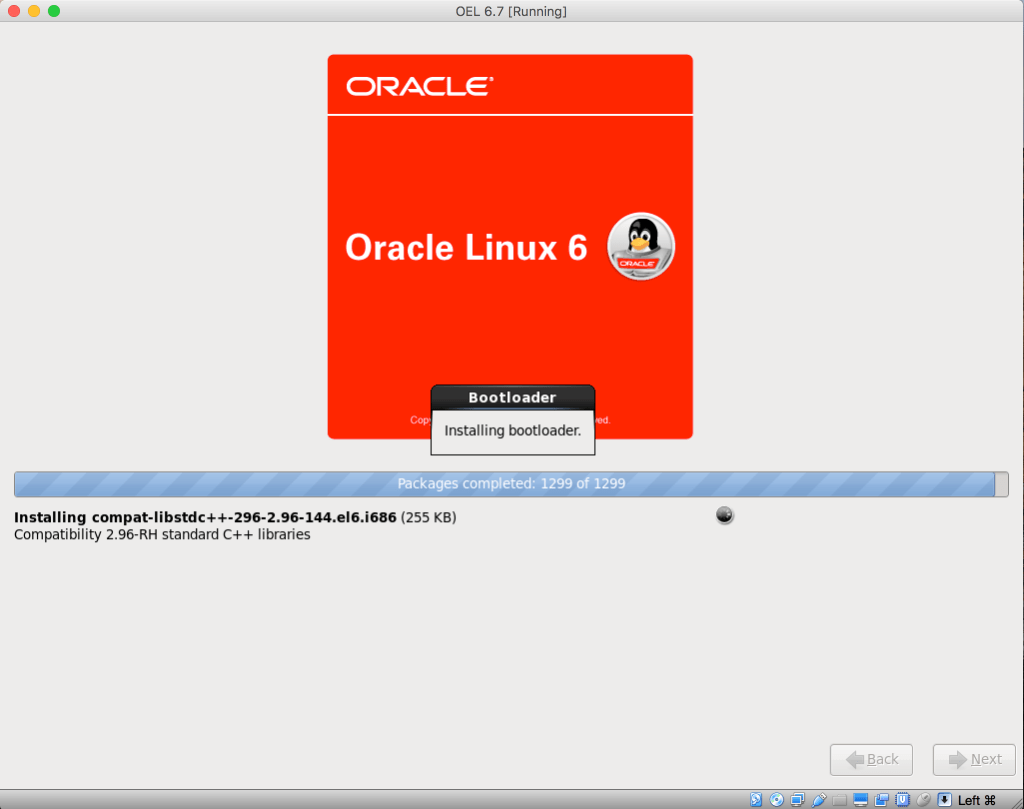Click the shared folders status icon

coord(840,799)
